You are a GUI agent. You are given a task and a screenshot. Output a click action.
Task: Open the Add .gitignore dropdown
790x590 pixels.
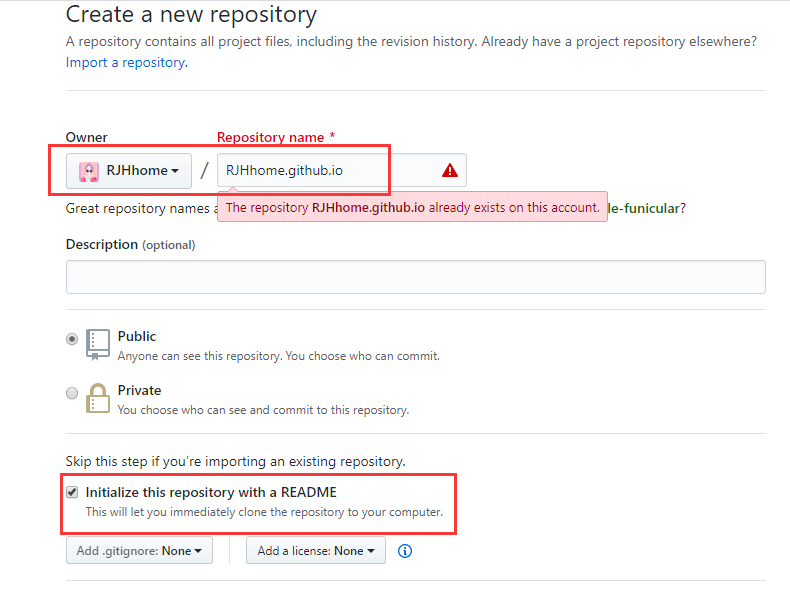pos(139,550)
